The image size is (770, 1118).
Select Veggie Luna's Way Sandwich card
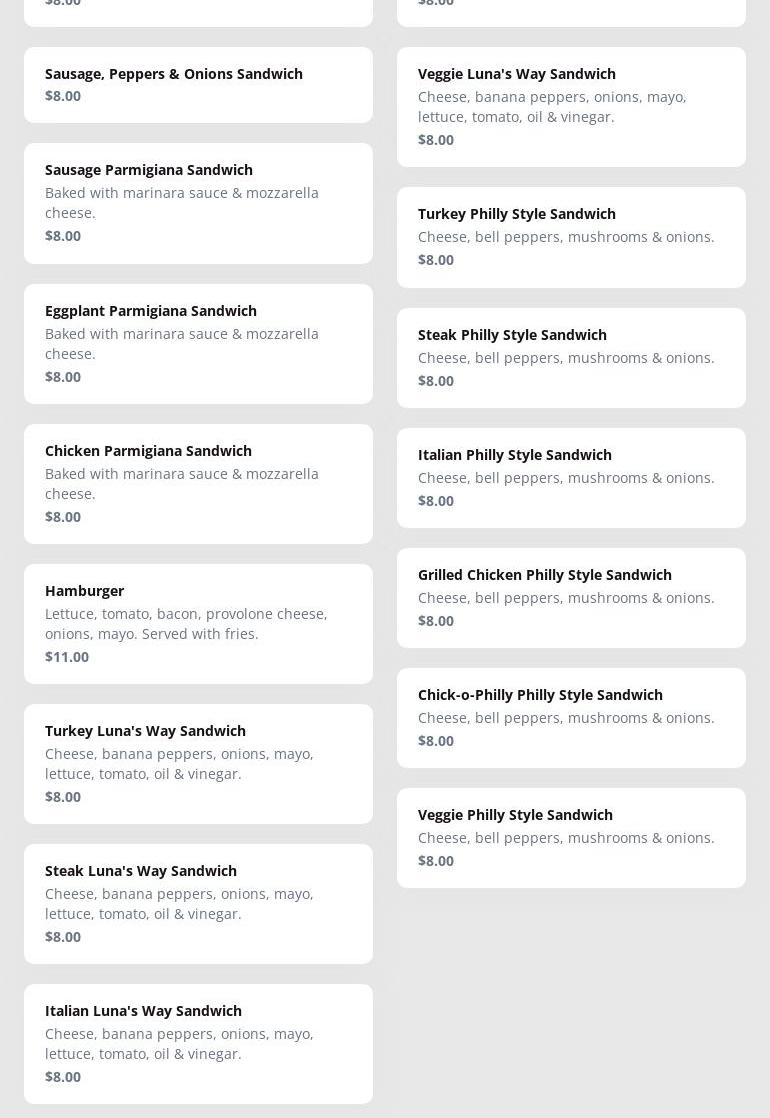click(x=571, y=107)
